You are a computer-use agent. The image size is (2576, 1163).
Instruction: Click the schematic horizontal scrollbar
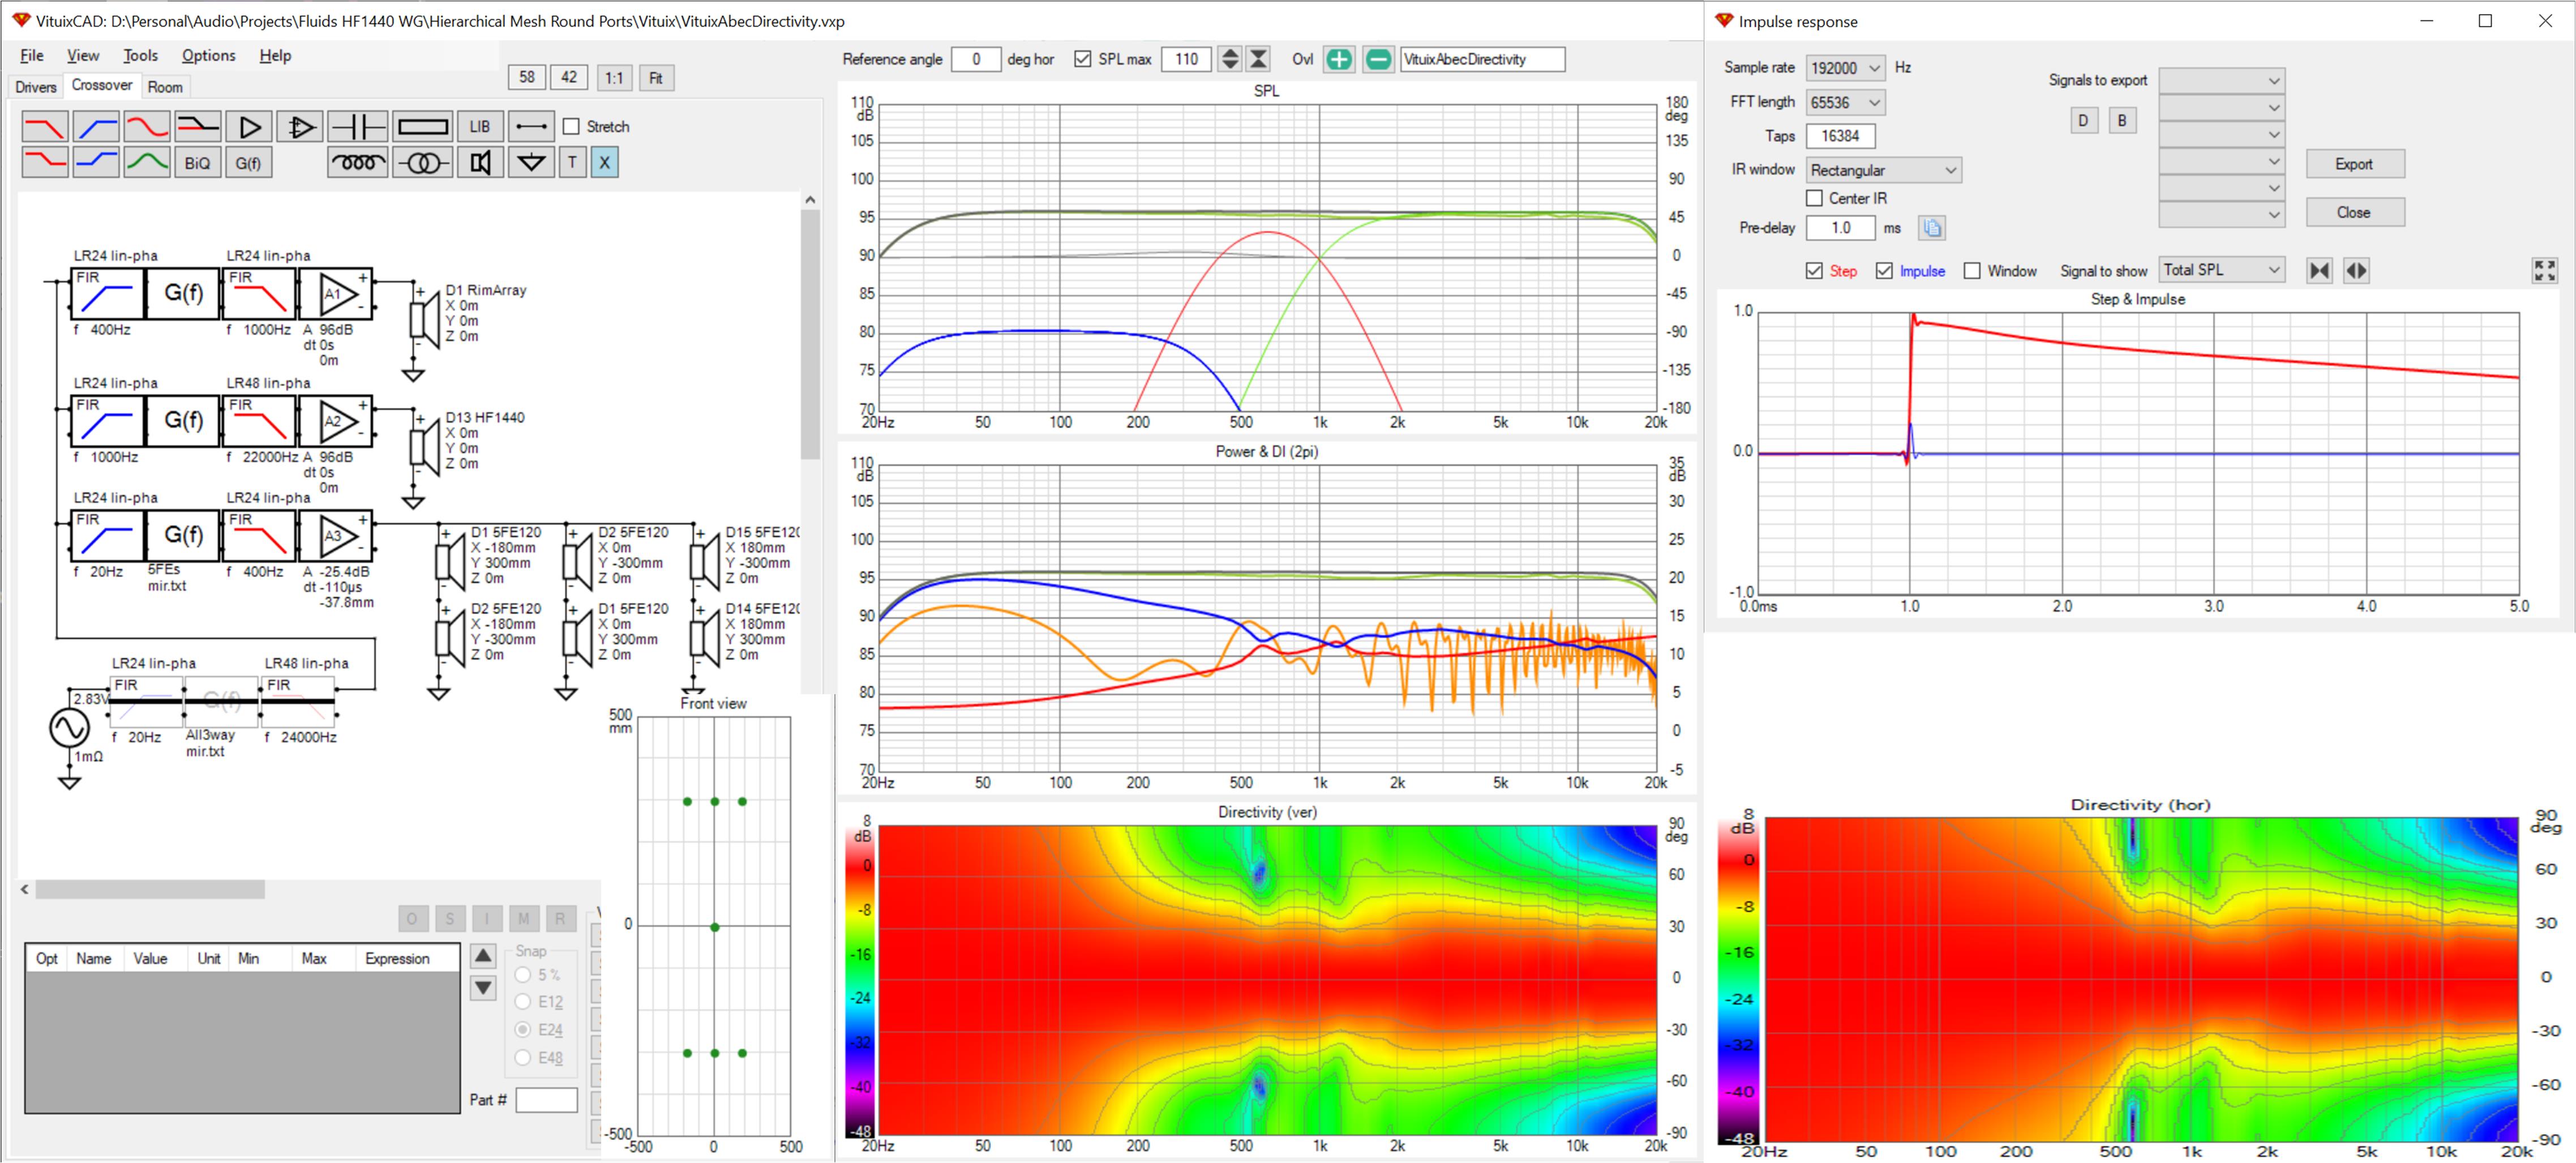pos(150,889)
